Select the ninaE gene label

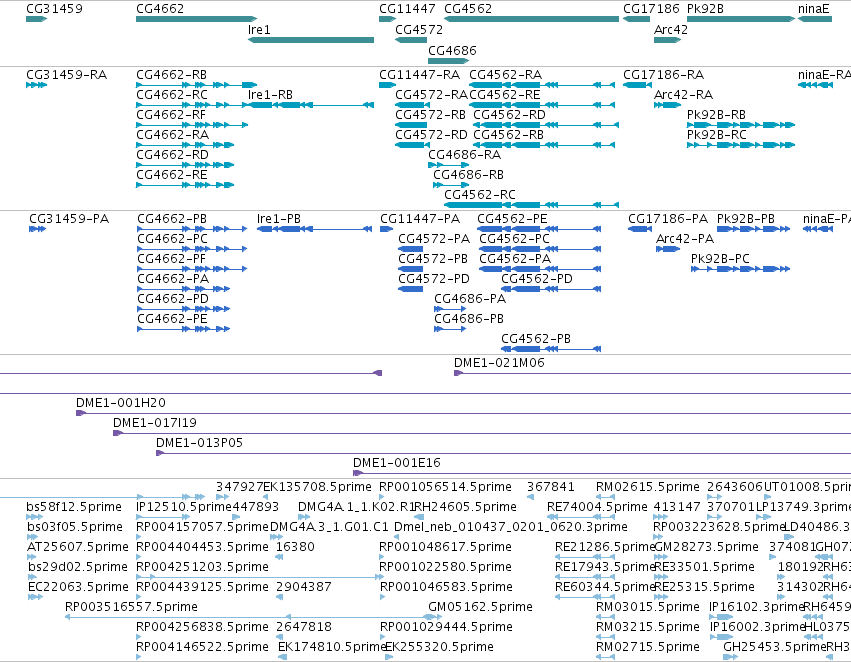pyautogui.click(x=814, y=9)
